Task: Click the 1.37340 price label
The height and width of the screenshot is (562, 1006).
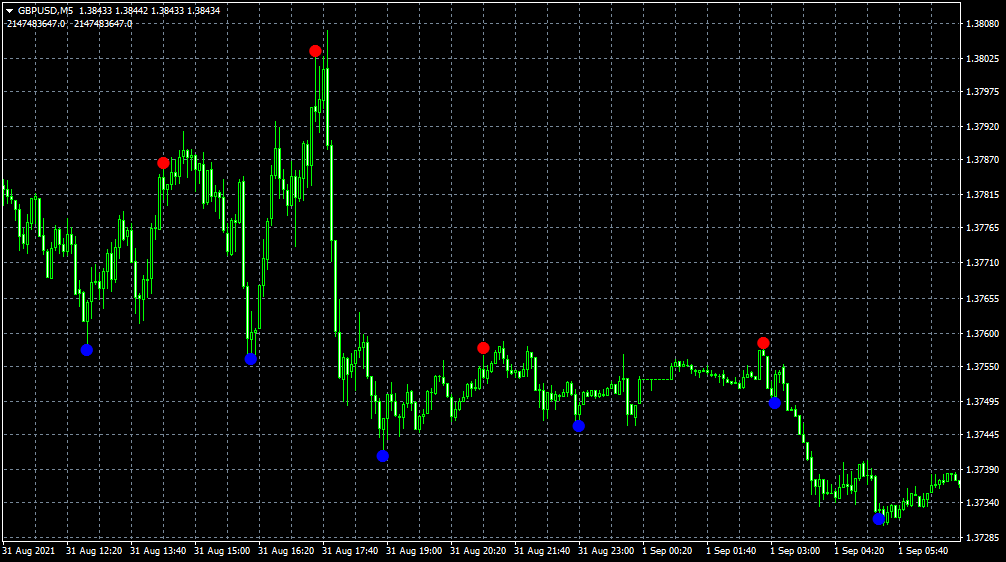Action: (x=982, y=502)
